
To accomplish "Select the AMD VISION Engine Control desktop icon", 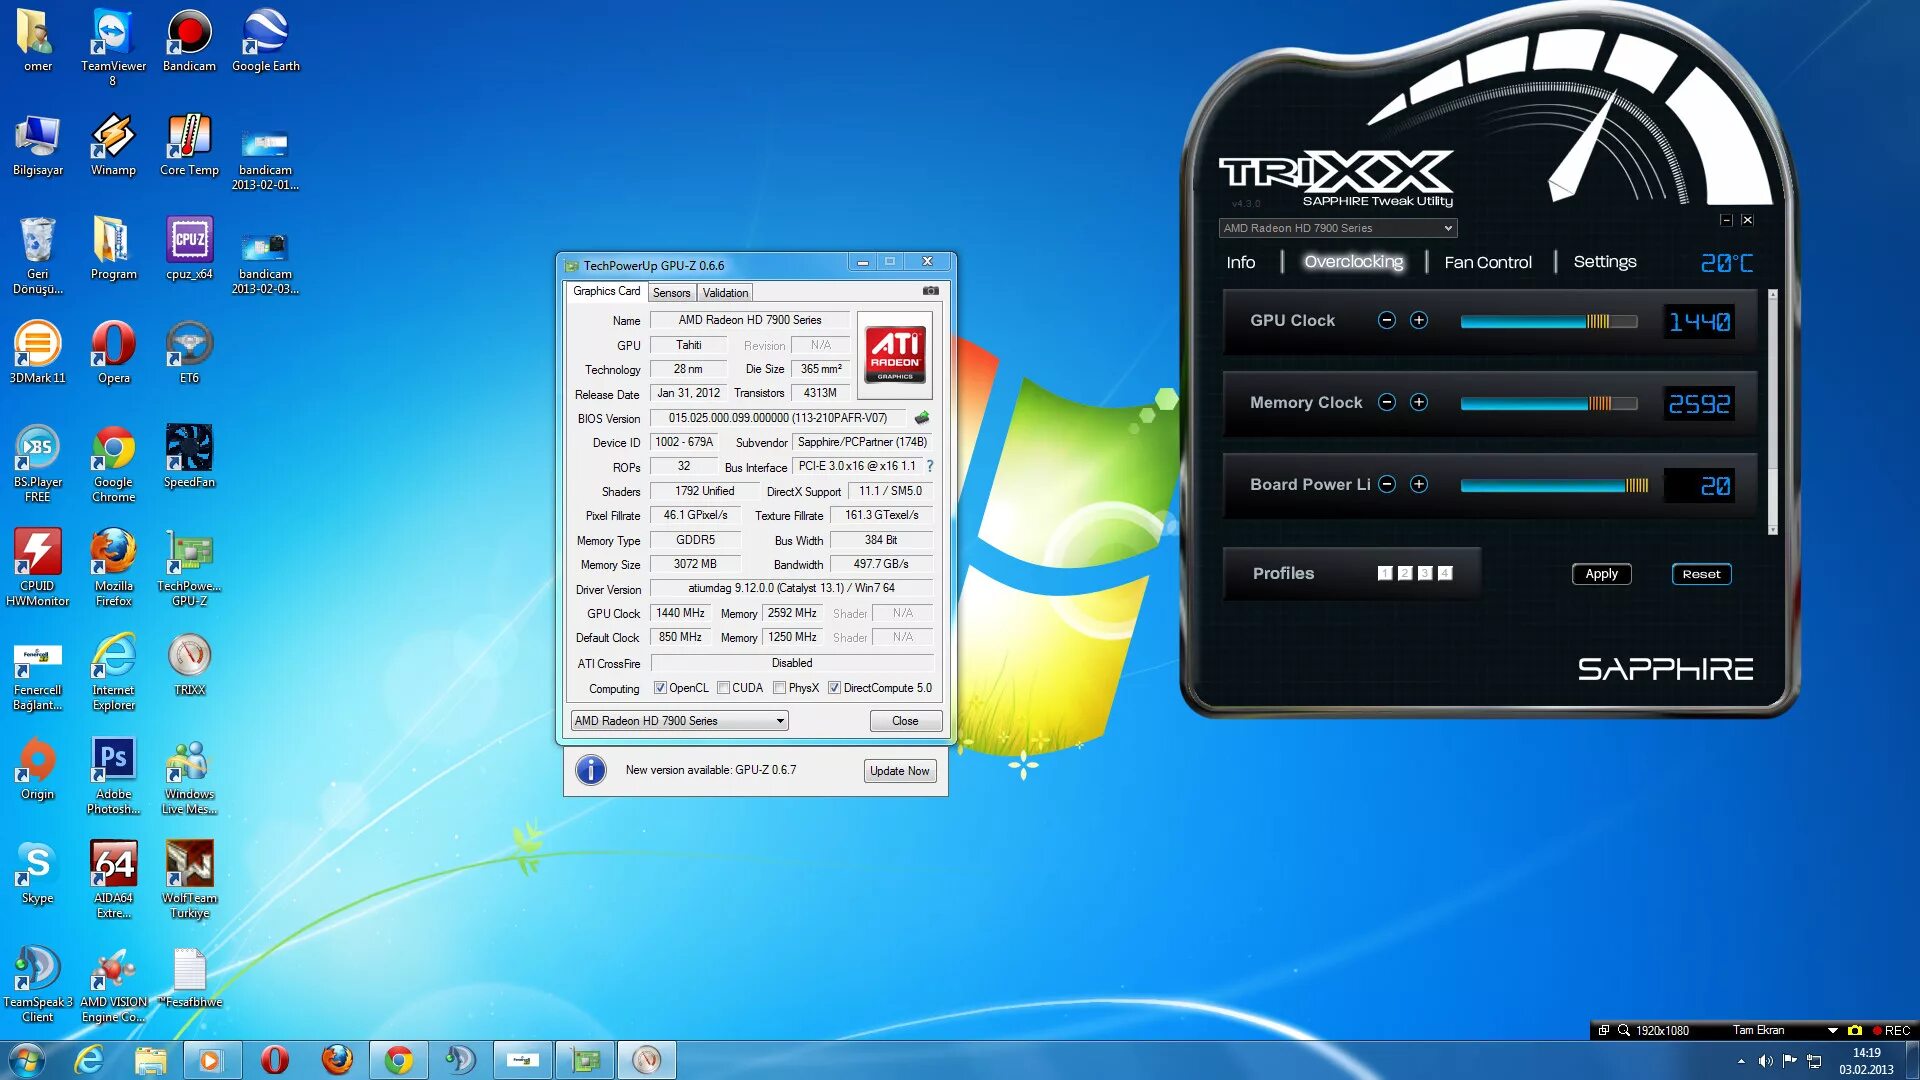I will click(113, 983).
